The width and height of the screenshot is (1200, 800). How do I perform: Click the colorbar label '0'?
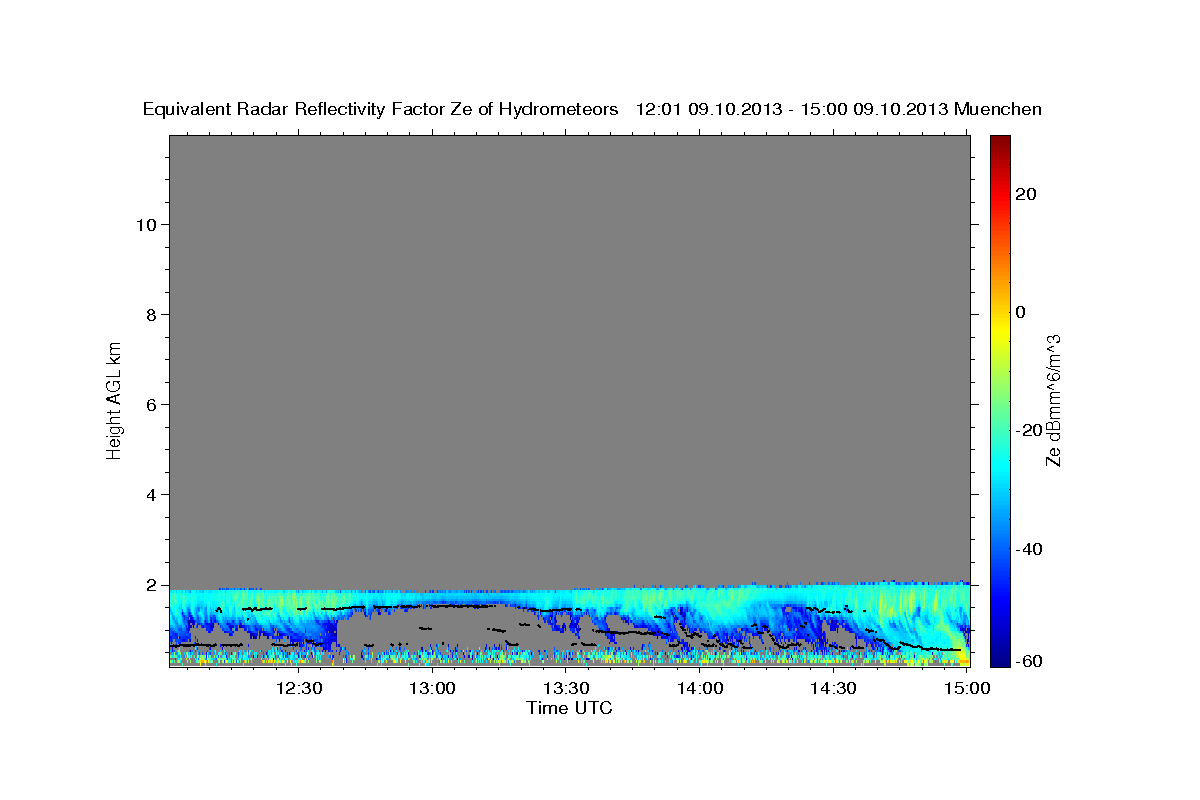tap(1021, 312)
